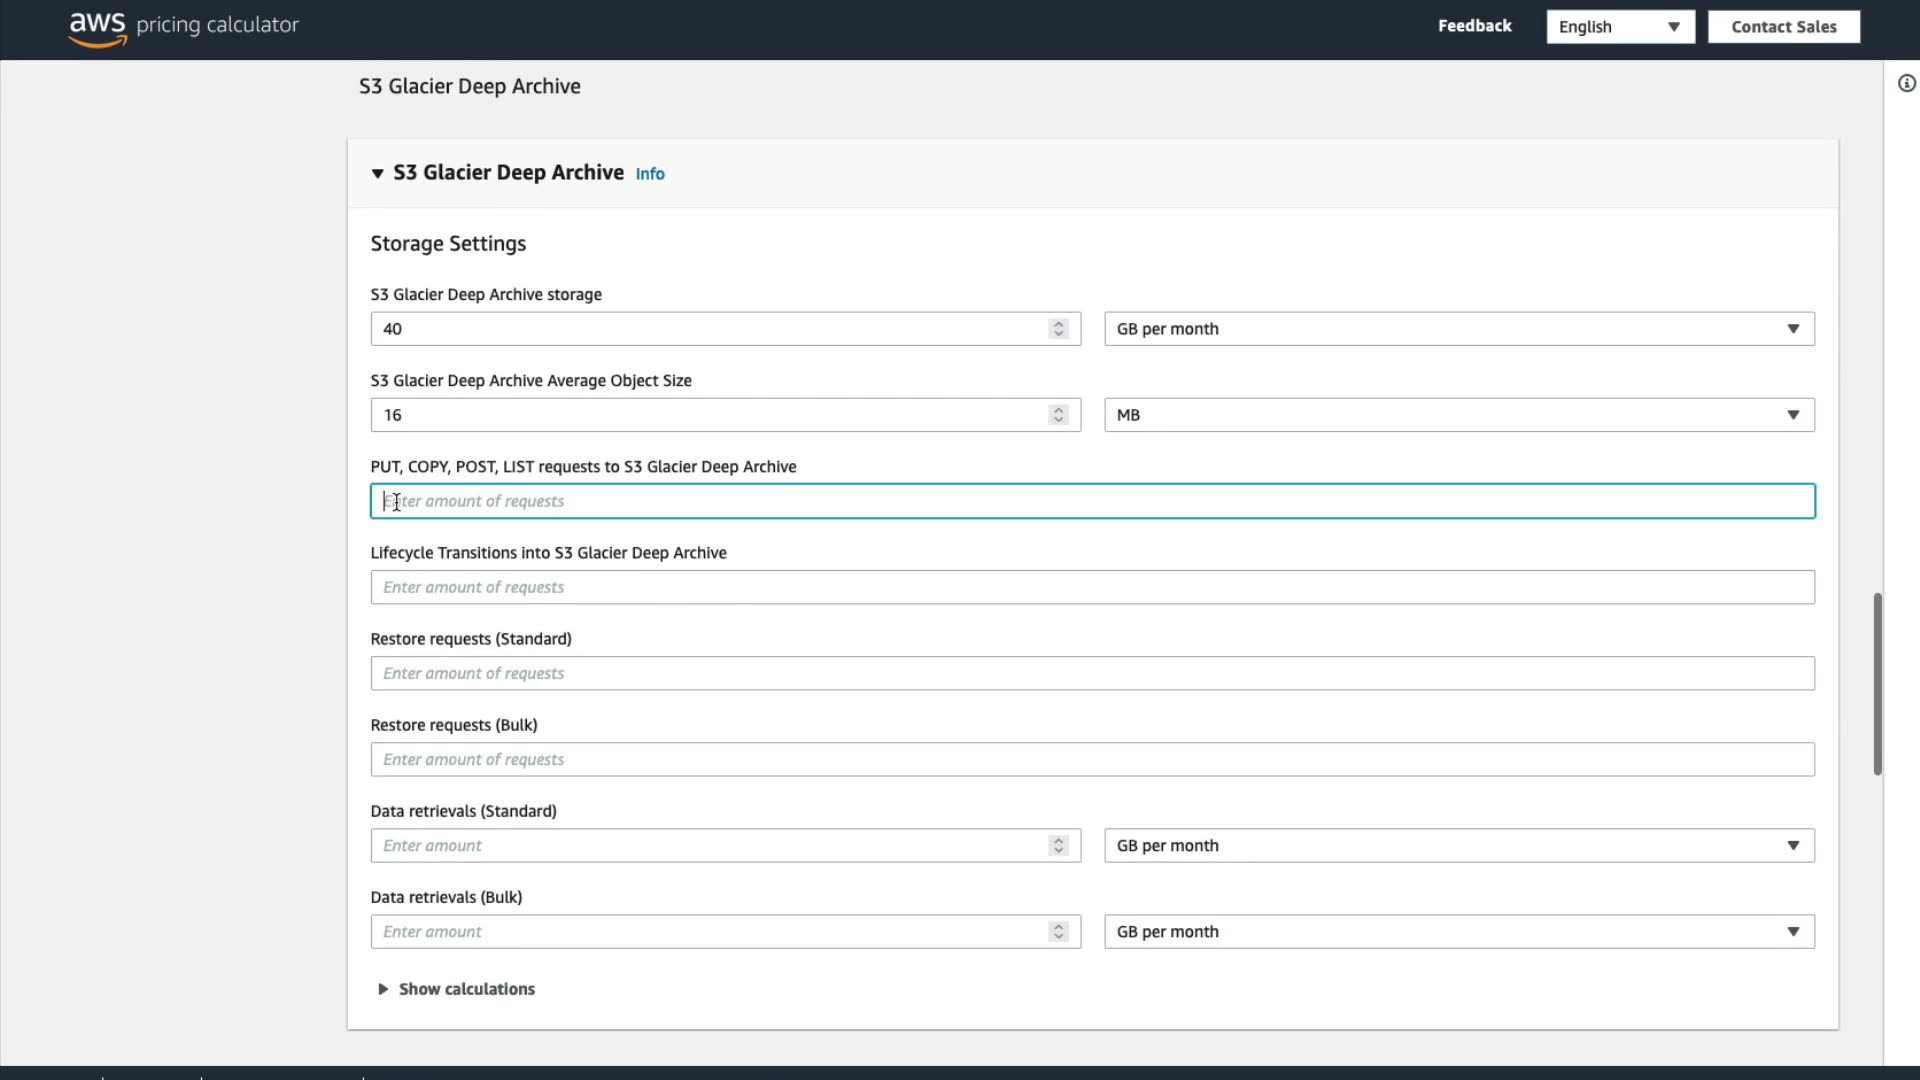The image size is (1920, 1080).
Task: Open the English language dropdown
Action: pos(1620,27)
